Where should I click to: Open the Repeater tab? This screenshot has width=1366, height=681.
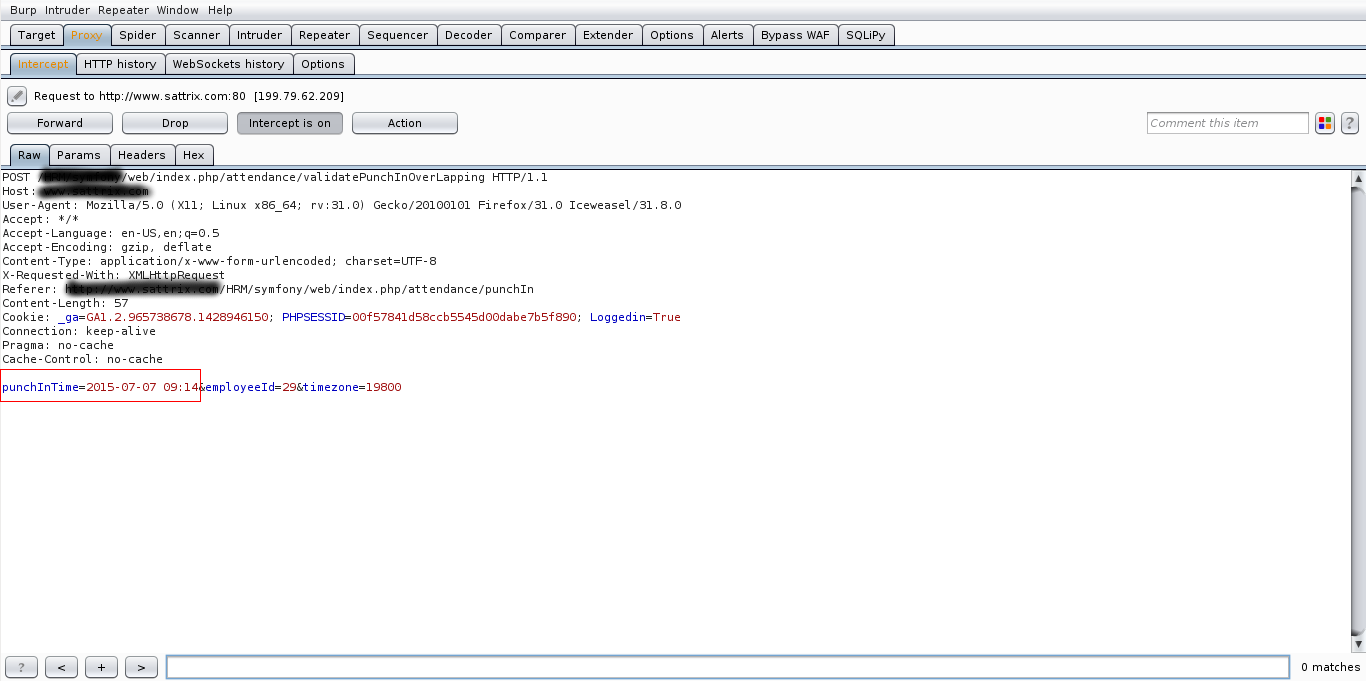324,35
